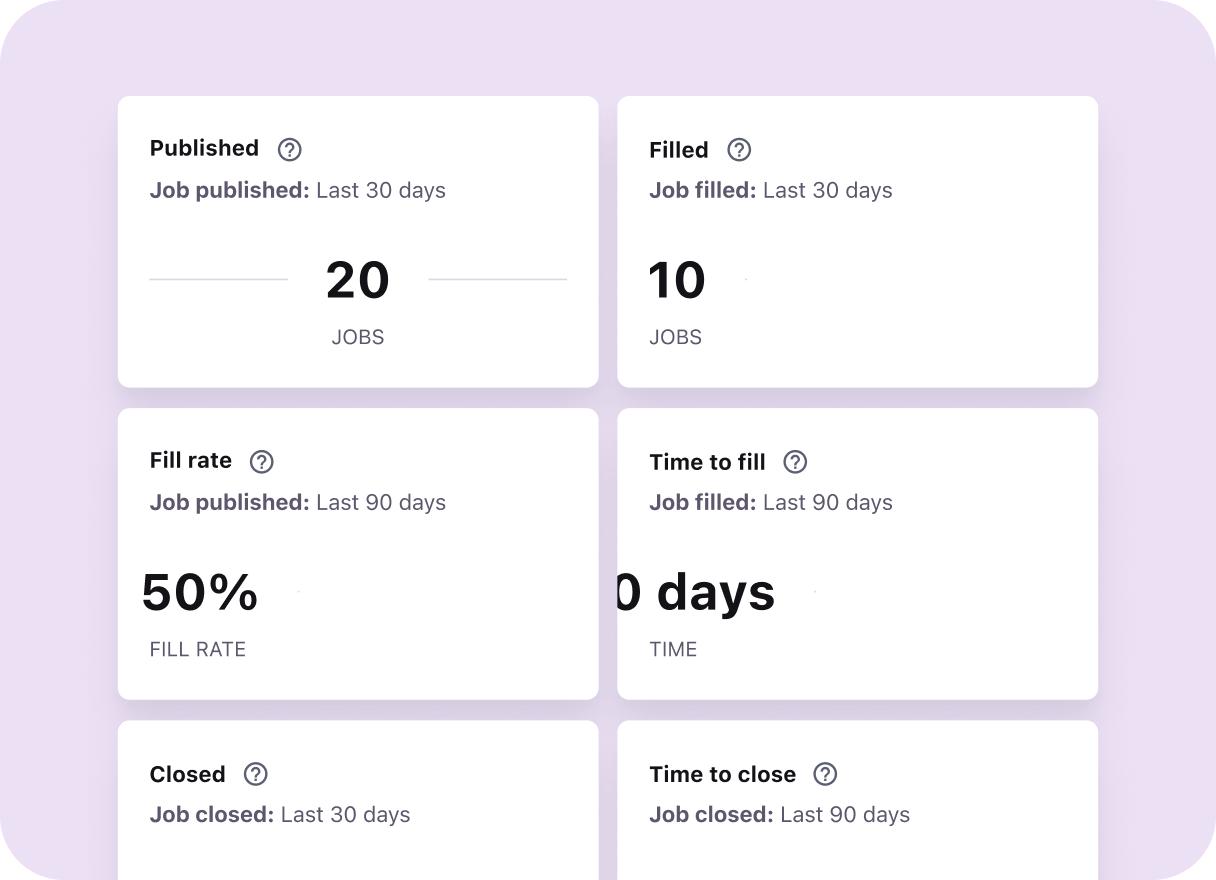Click 'Job published: Last 30 days' text
This screenshot has width=1216, height=880.
297,190
